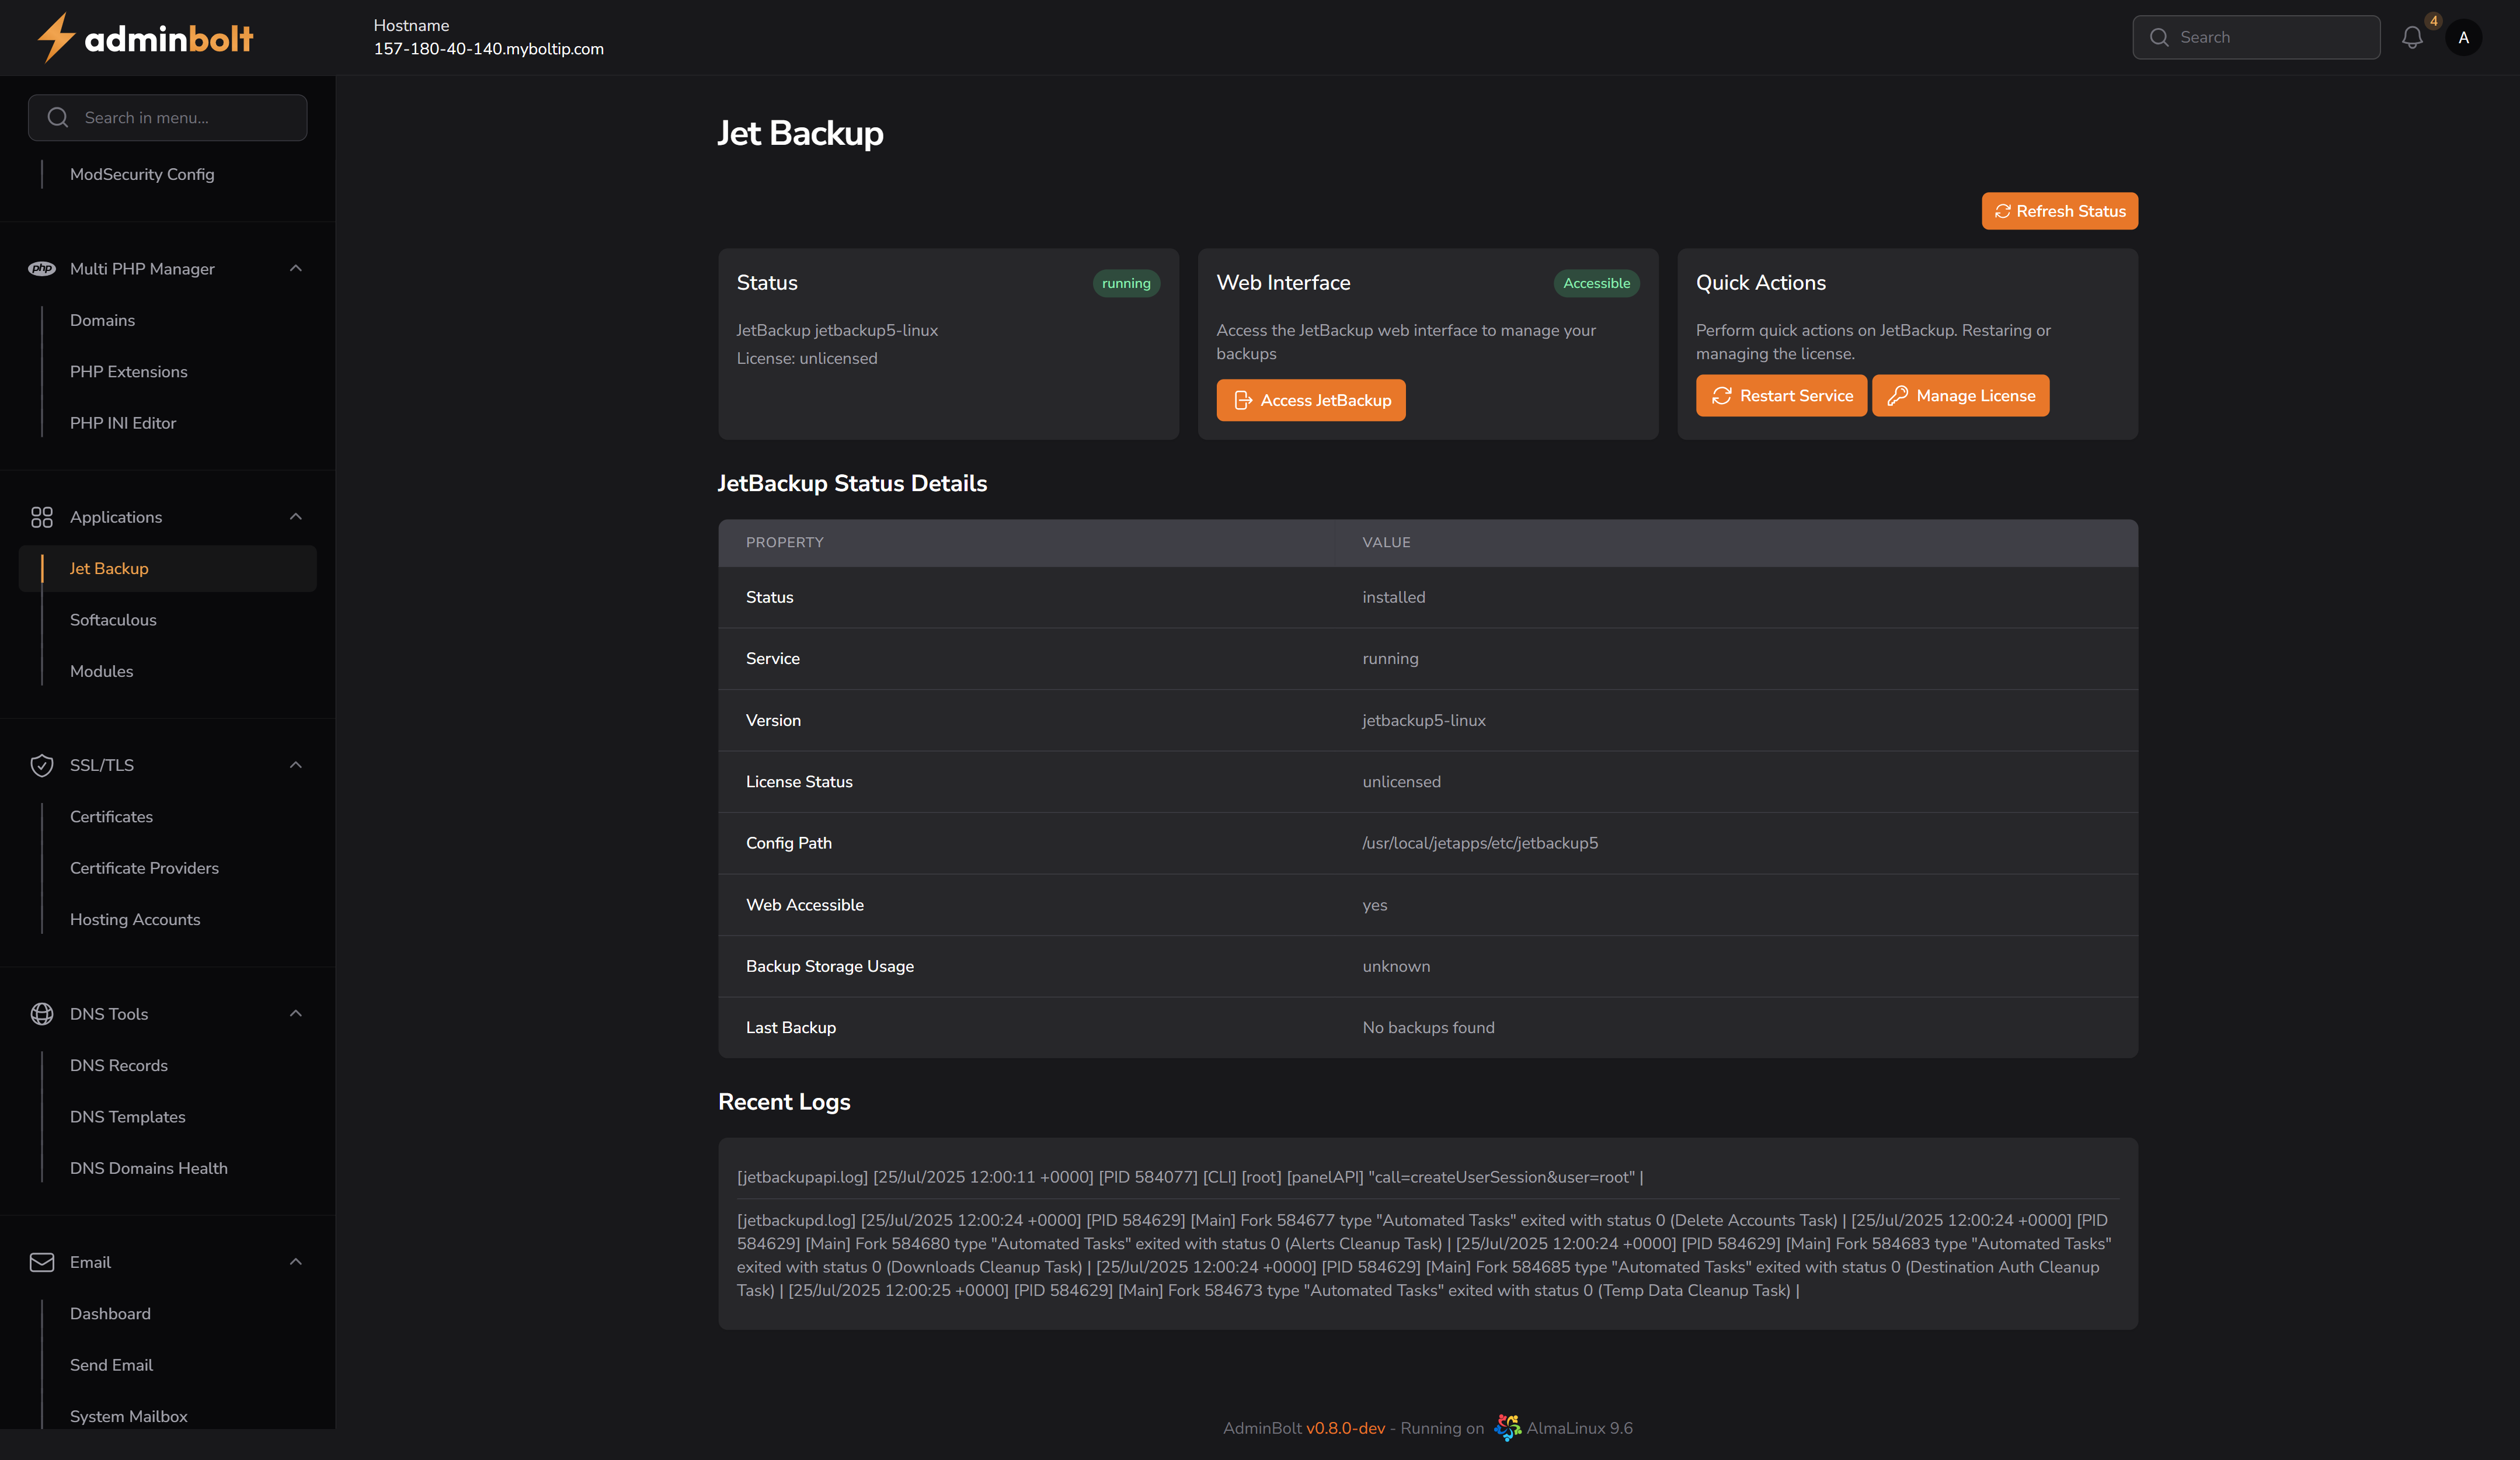Collapse the Multi PHP Manager section
This screenshot has width=2520, height=1460.
click(x=295, y=268)
